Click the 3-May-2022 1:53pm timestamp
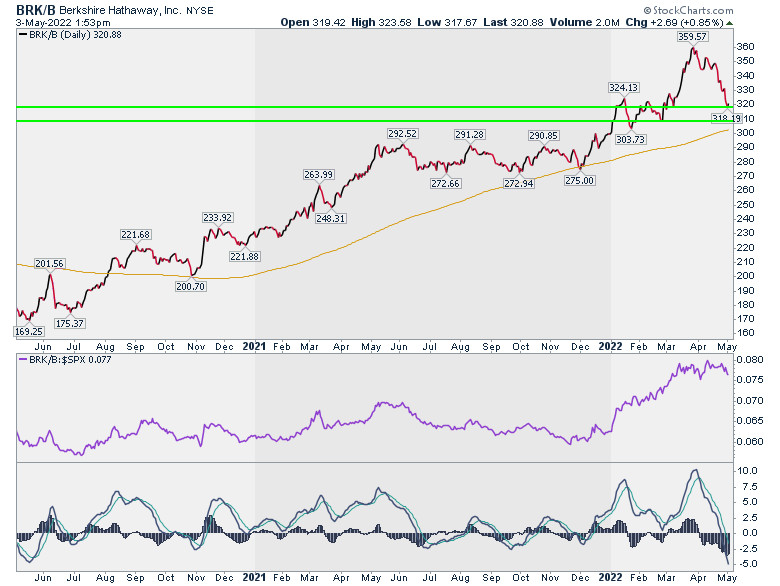 pos(63,23)
